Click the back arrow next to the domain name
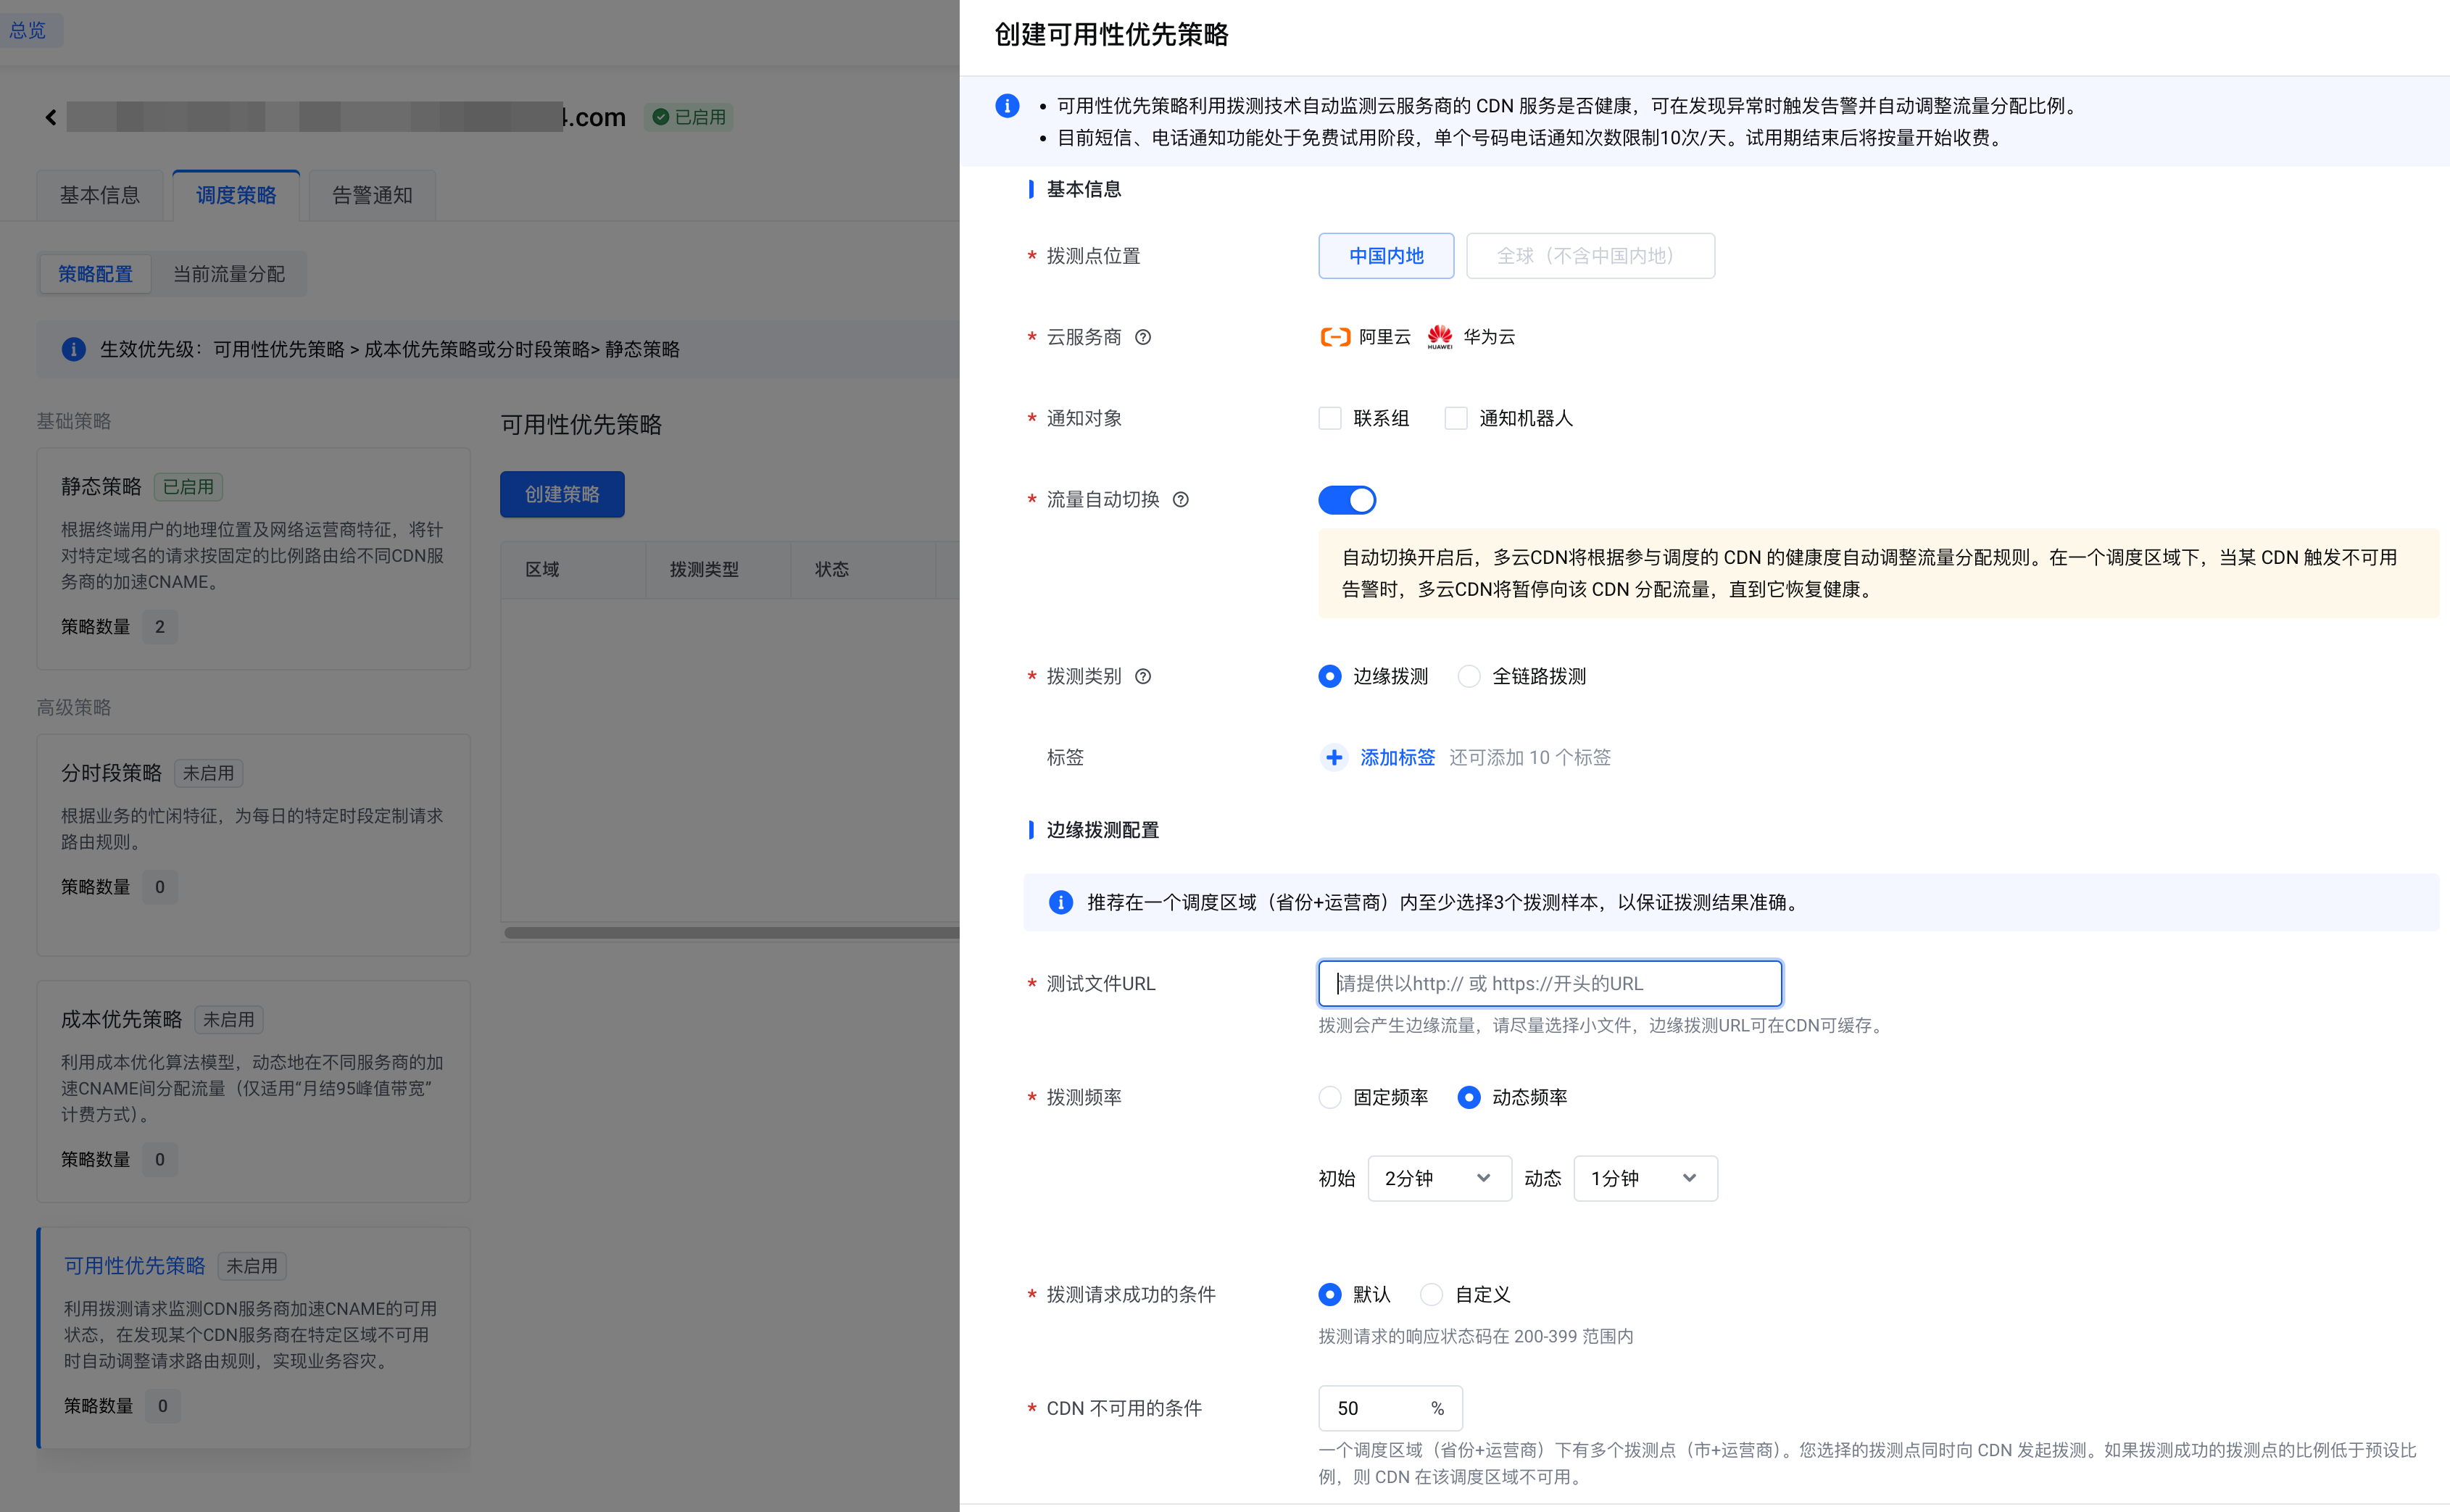Image resolution: width=2450 pixels, height=1512 pixels. tap(51, 117)
